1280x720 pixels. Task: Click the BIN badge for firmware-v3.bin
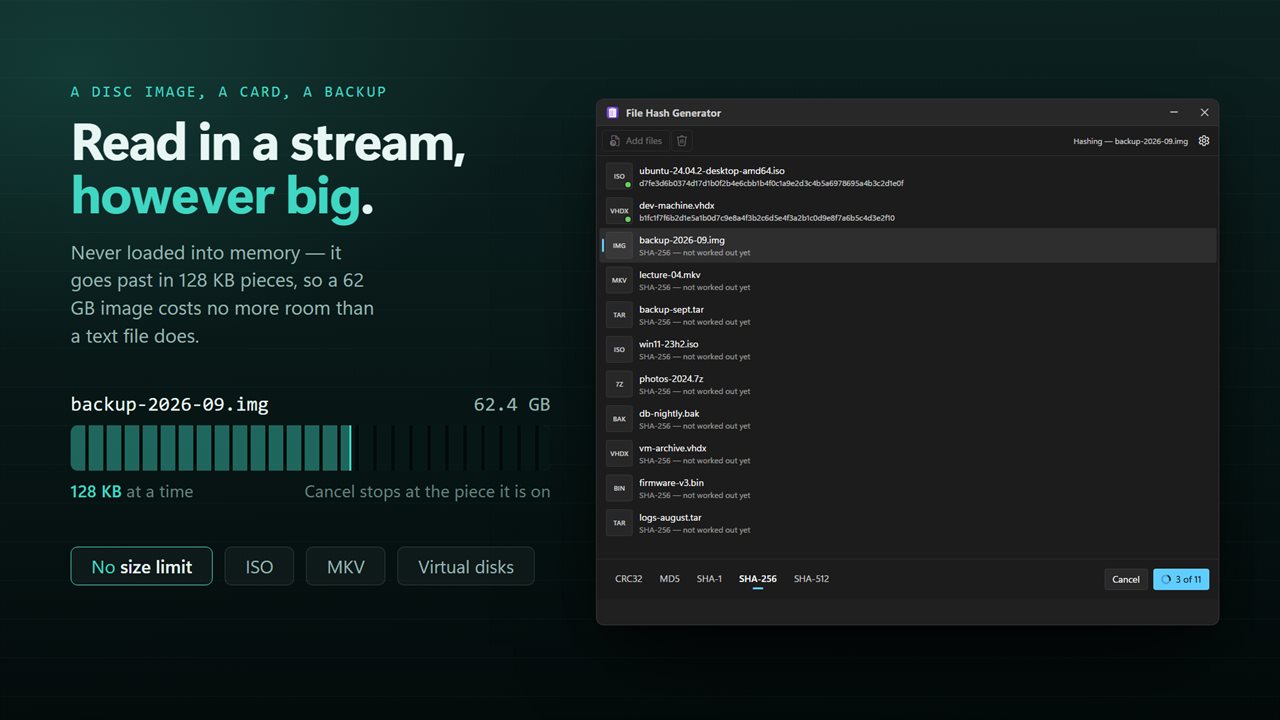(x=619, y=488)
